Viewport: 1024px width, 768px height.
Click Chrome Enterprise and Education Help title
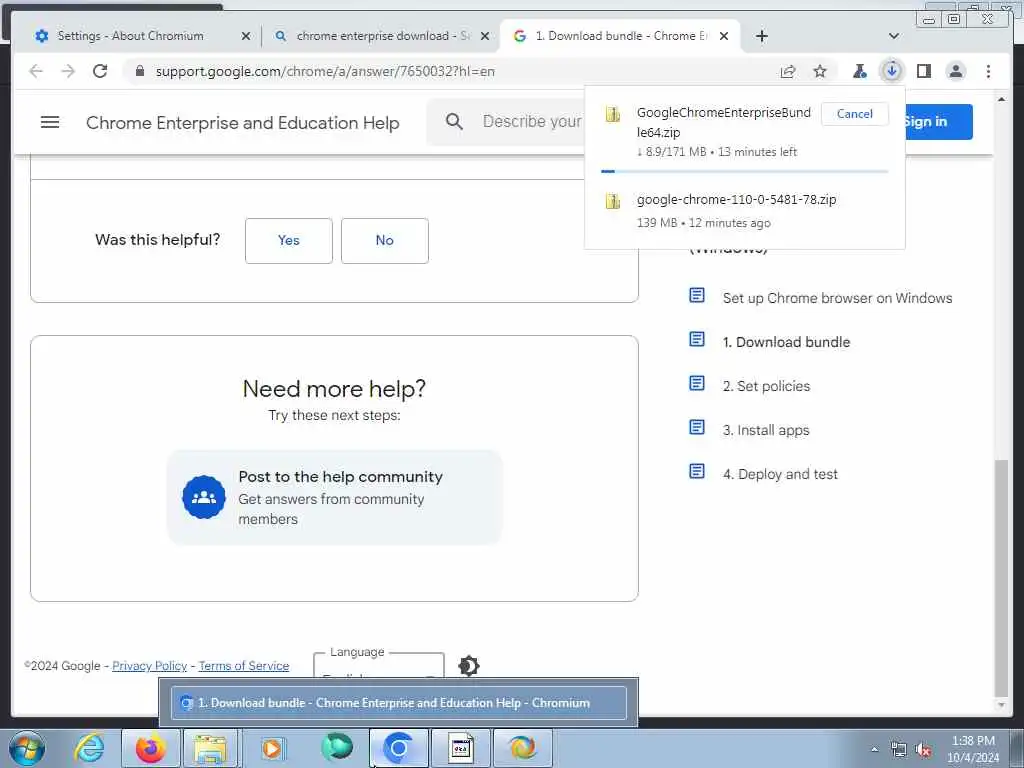[242, 122]
